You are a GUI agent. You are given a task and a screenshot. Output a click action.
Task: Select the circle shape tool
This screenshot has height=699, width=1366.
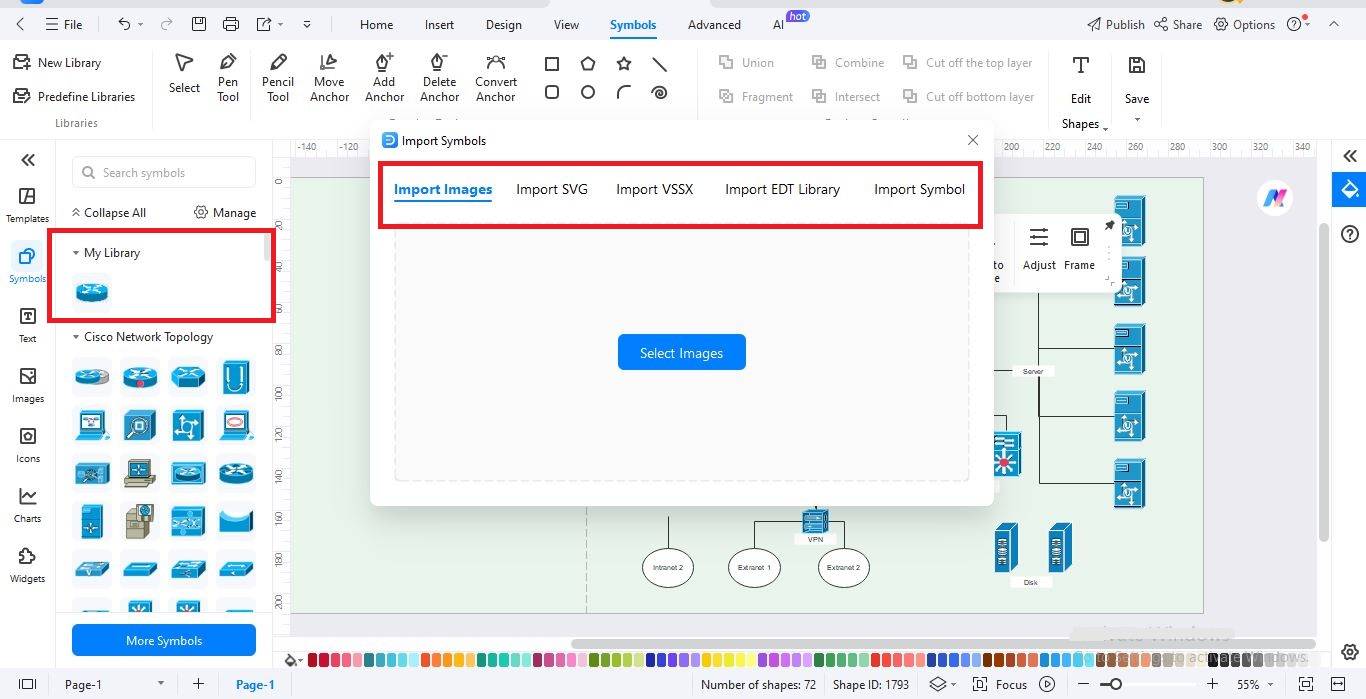coord(588,92)
